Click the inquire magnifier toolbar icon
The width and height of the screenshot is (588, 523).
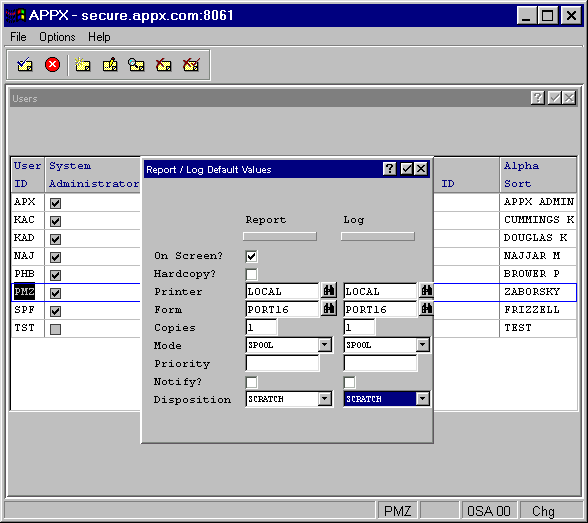click(136, 65)
